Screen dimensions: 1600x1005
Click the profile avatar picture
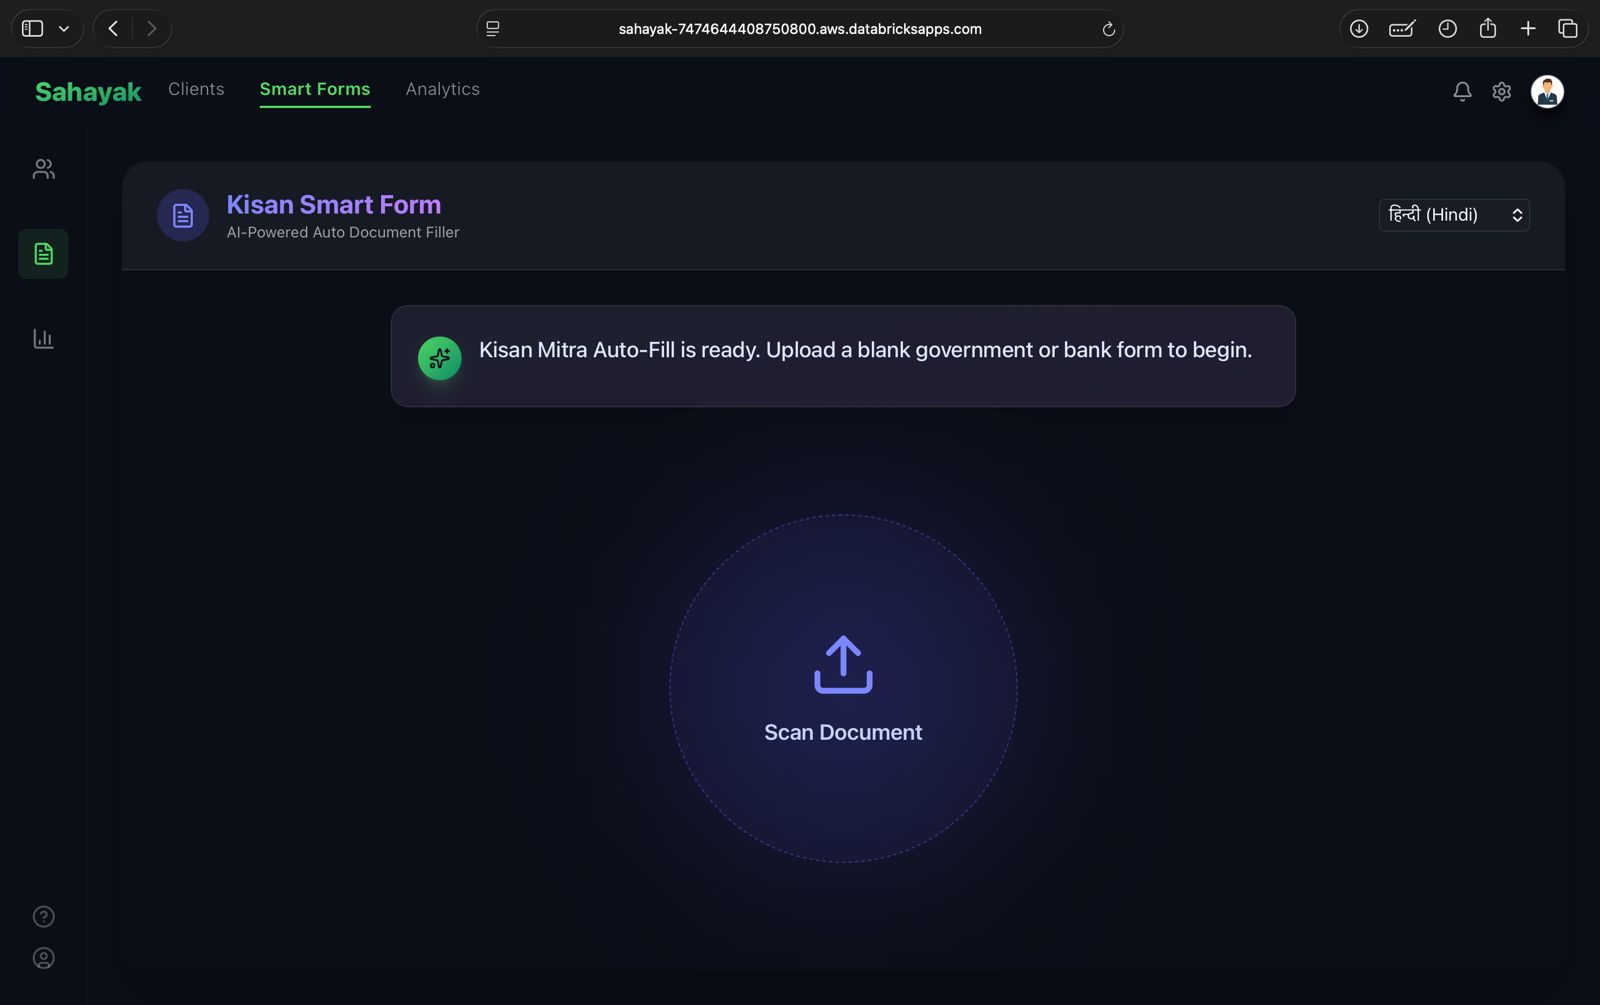pos(1547,92)
